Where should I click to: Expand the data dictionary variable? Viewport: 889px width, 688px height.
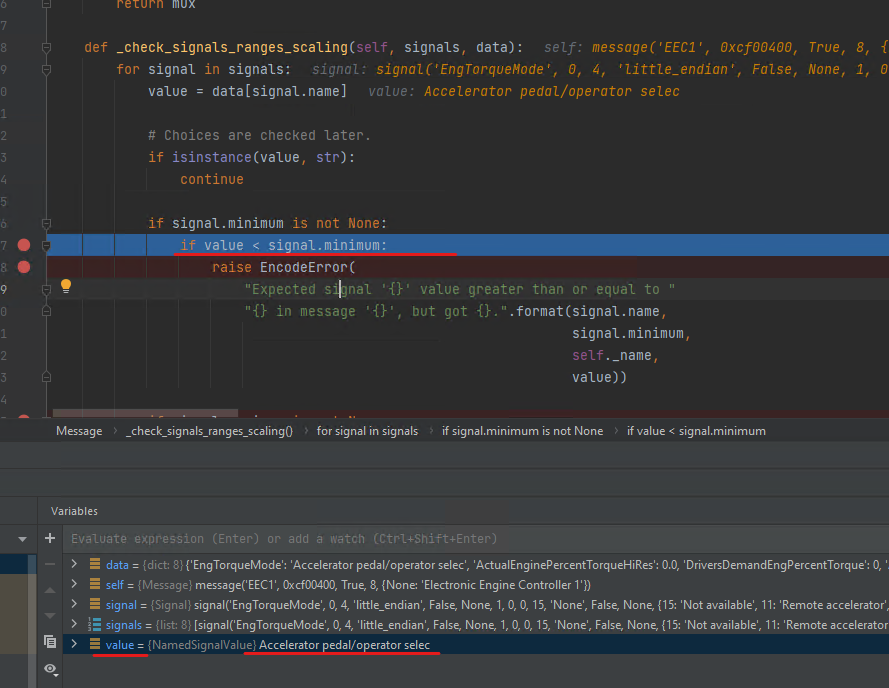(x=72, y=563)
